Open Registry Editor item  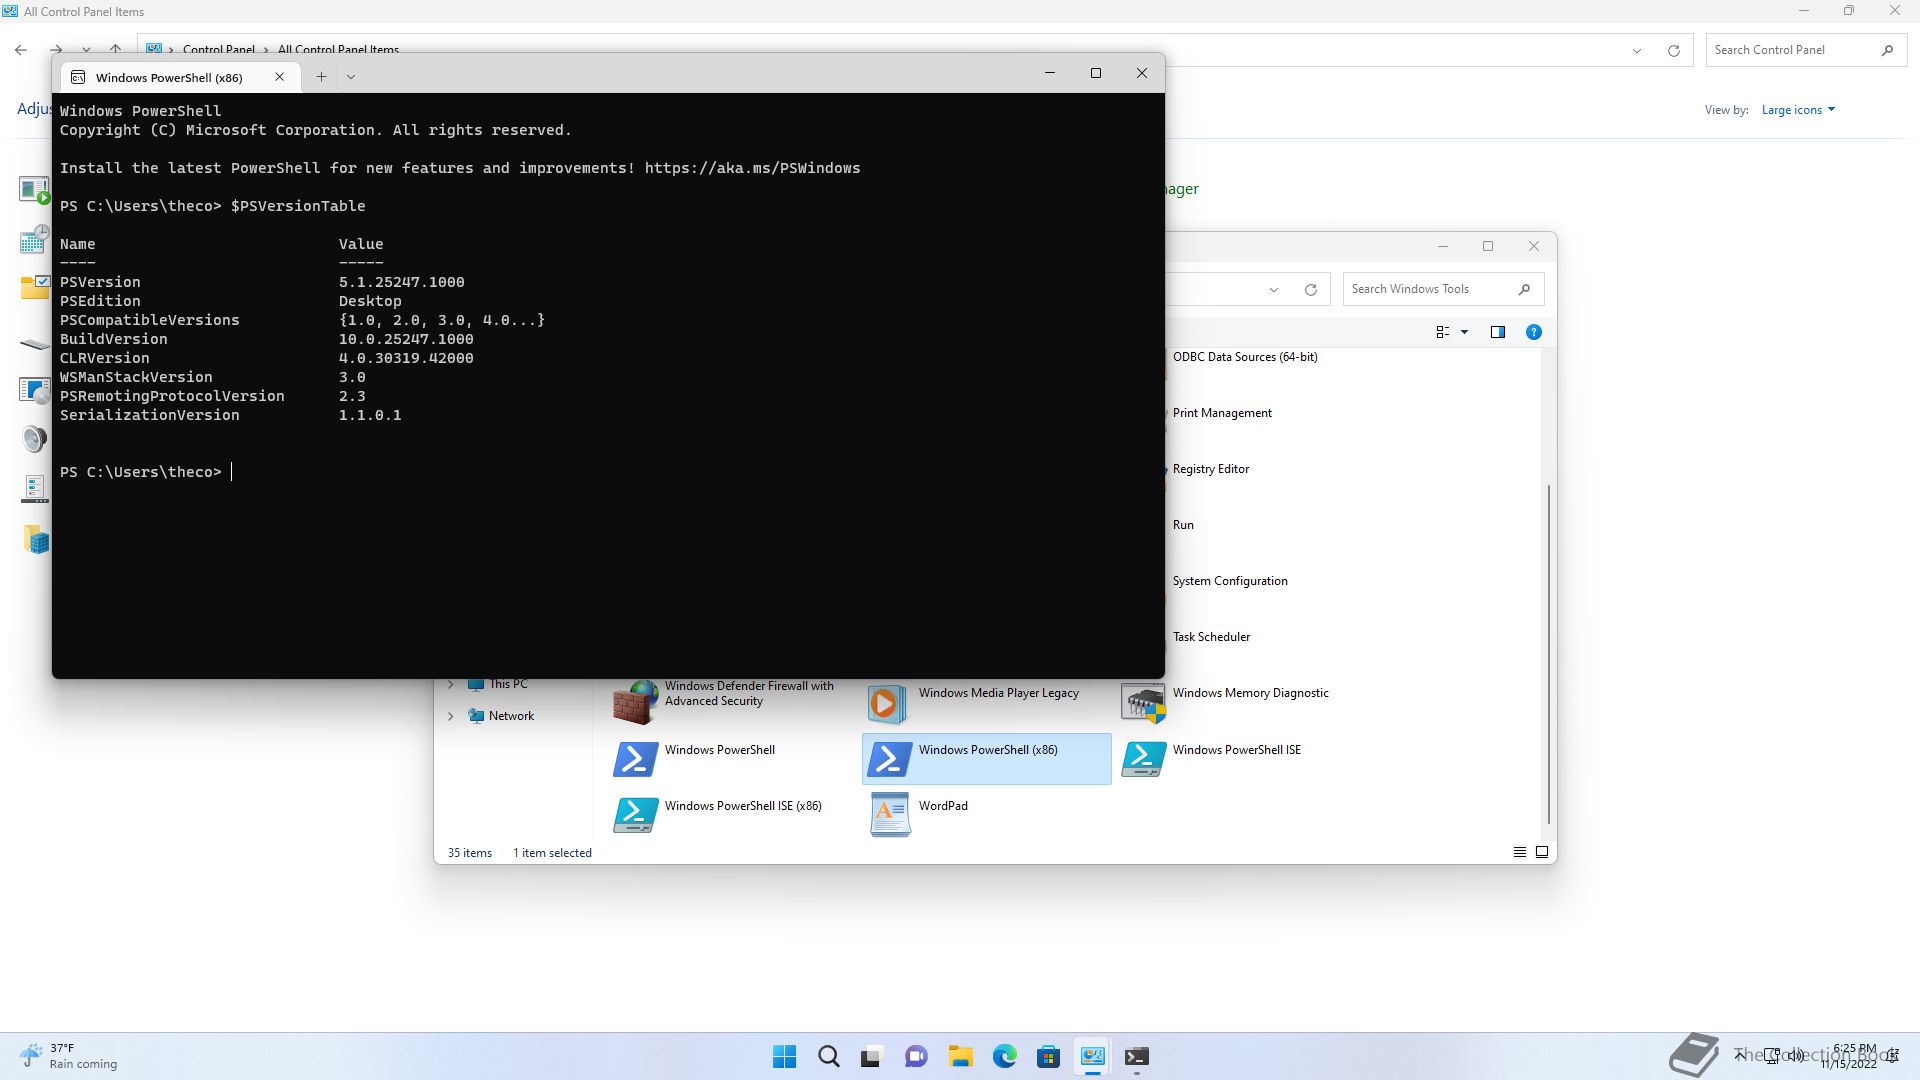coord(1210,469)
